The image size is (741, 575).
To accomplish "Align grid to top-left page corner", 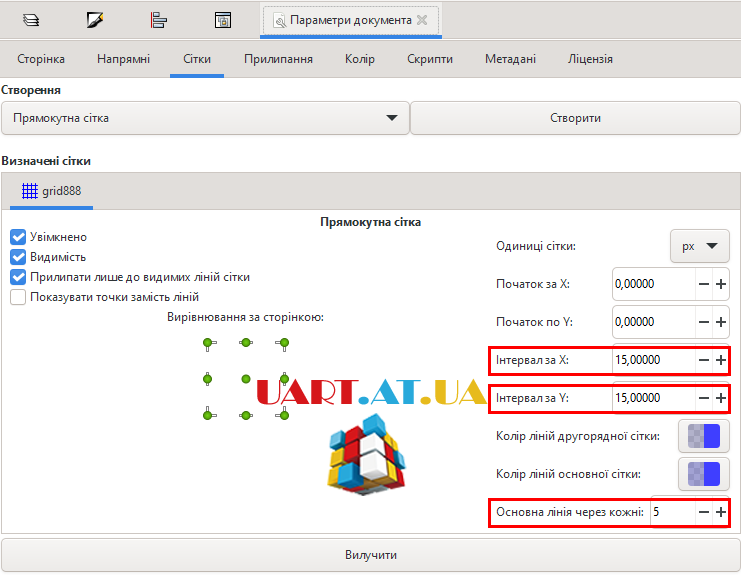I will coord(208,343).
